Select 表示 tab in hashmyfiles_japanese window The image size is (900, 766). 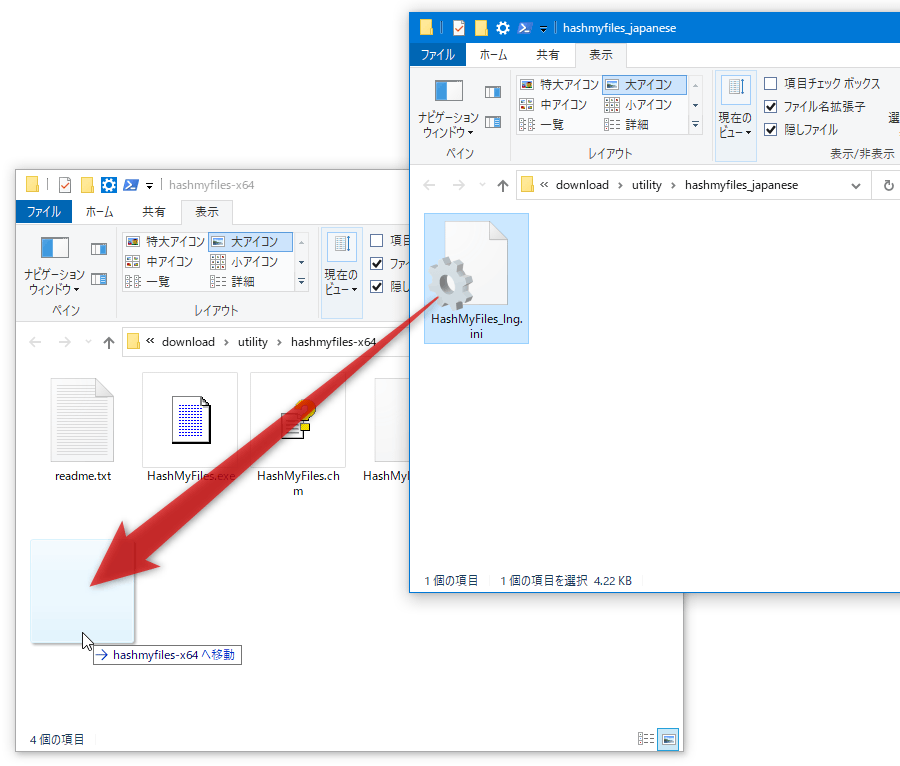point(600,55)
